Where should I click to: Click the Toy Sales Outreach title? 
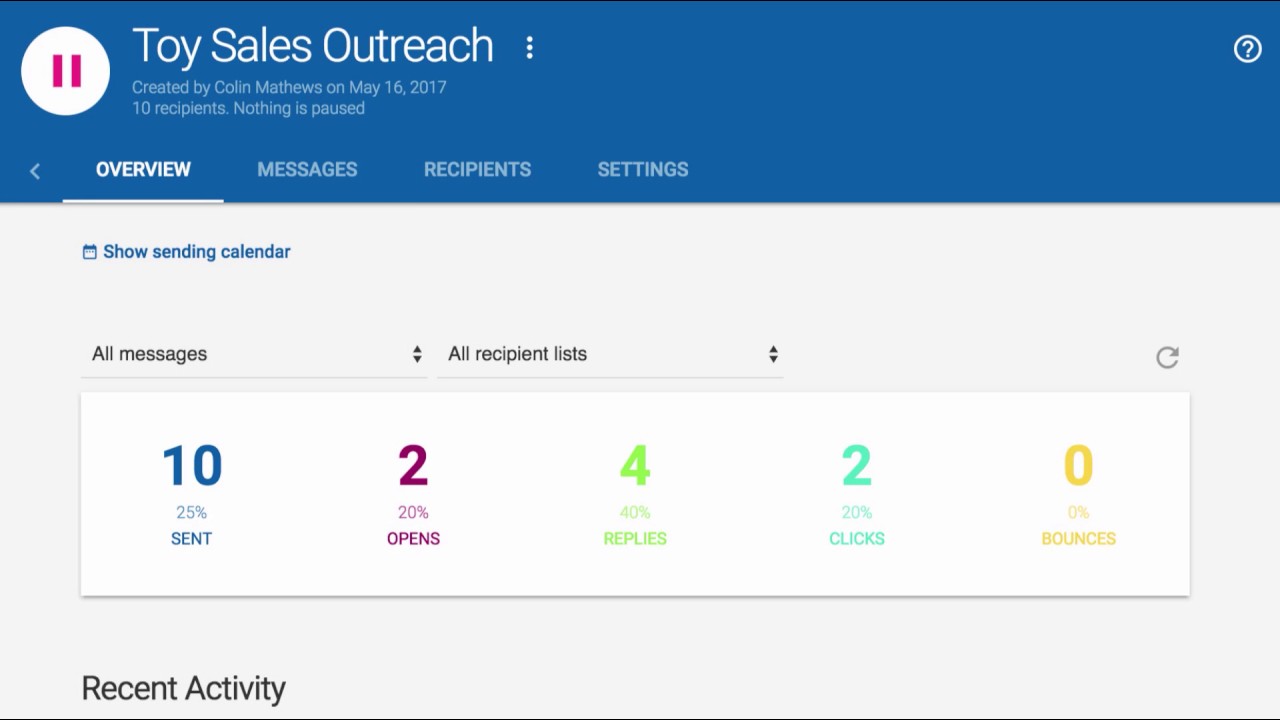(313, 46)
